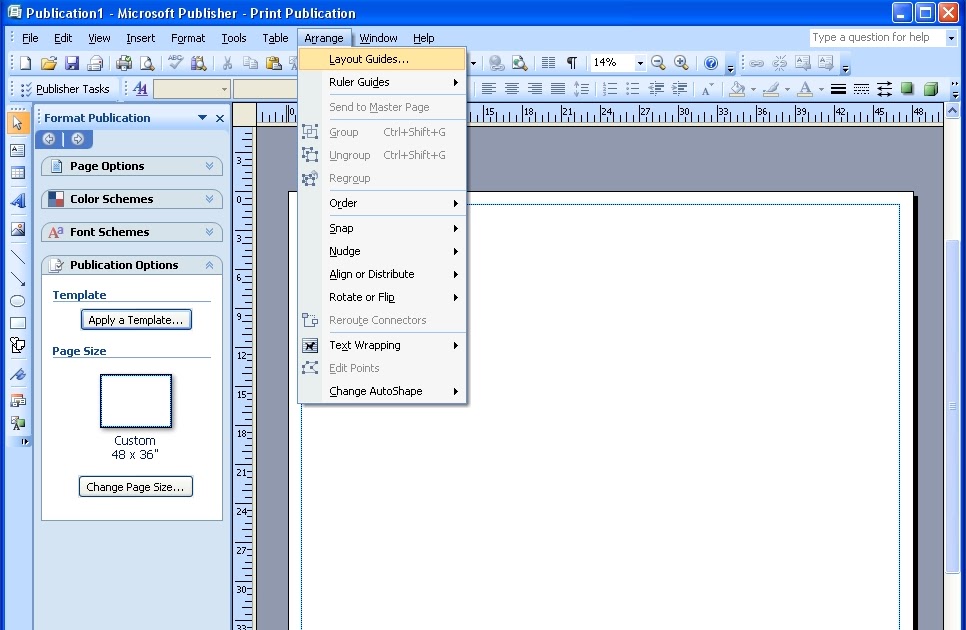
Task: Click Align Text Right icon
Action: [535, 89]
